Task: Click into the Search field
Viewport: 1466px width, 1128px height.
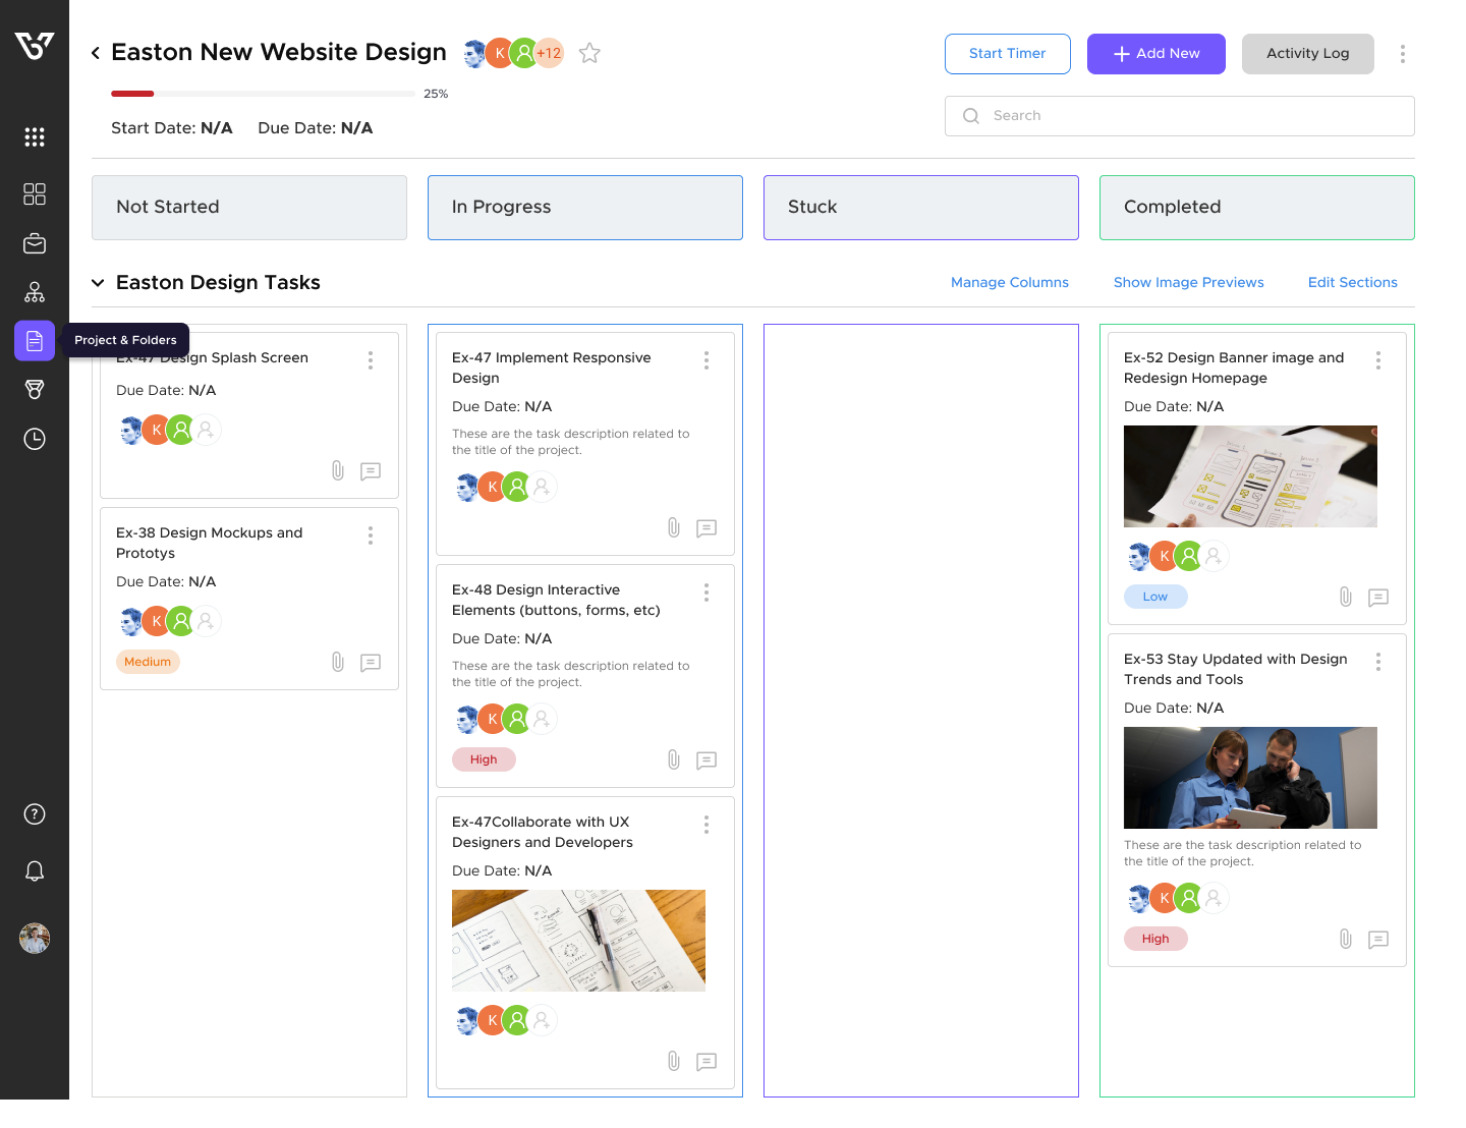Action: click(1180, 116)
